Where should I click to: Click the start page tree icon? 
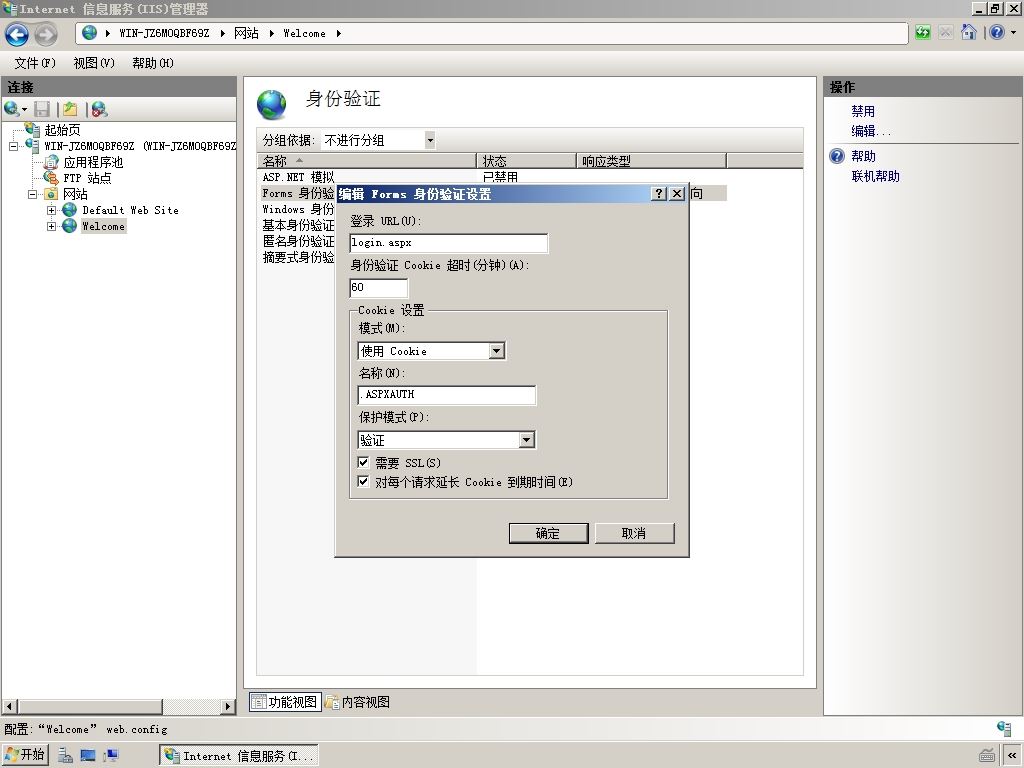32,129
